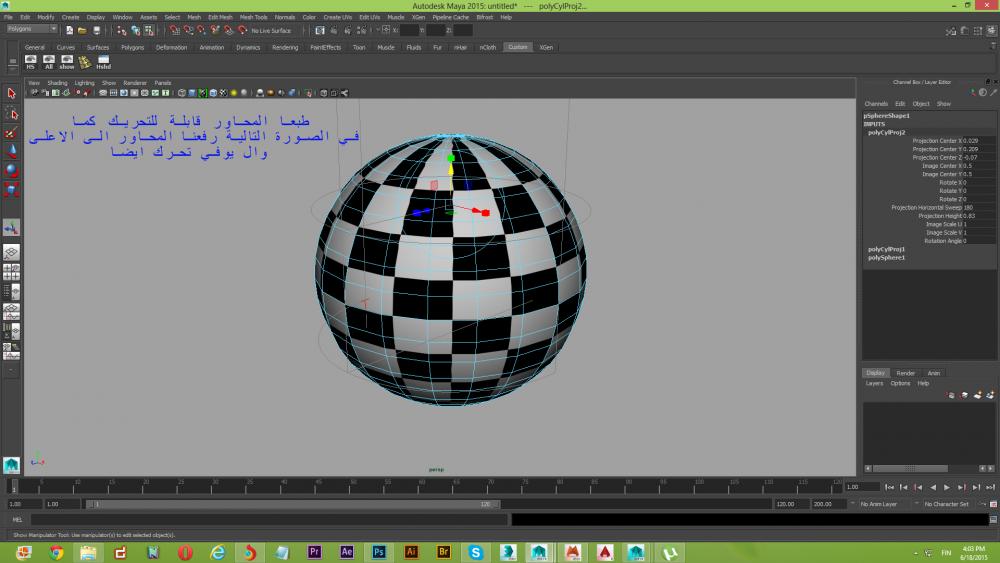Click the open scene folder icon
The image size is (1000, 563).
(x=83, y=30)
